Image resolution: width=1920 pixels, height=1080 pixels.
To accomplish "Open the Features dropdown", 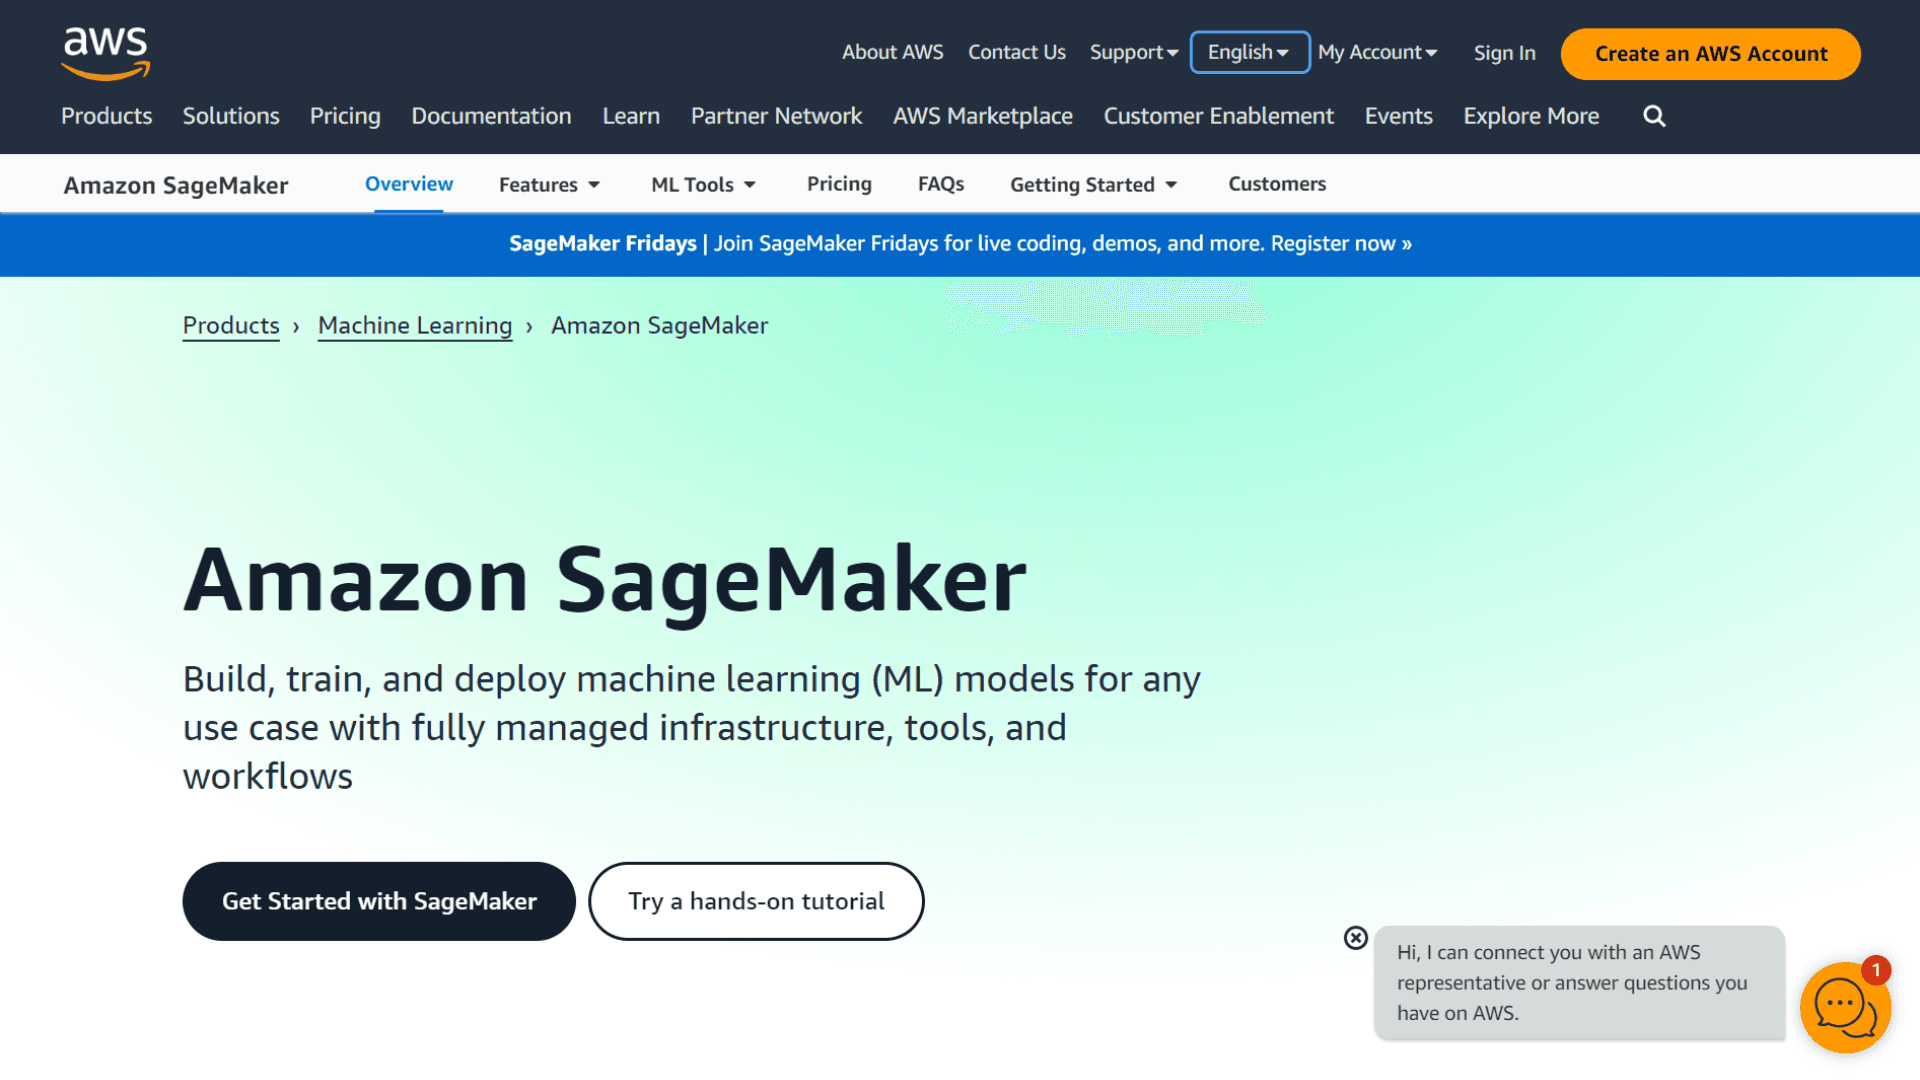I will pyautogui.click(x=548, y=184).
